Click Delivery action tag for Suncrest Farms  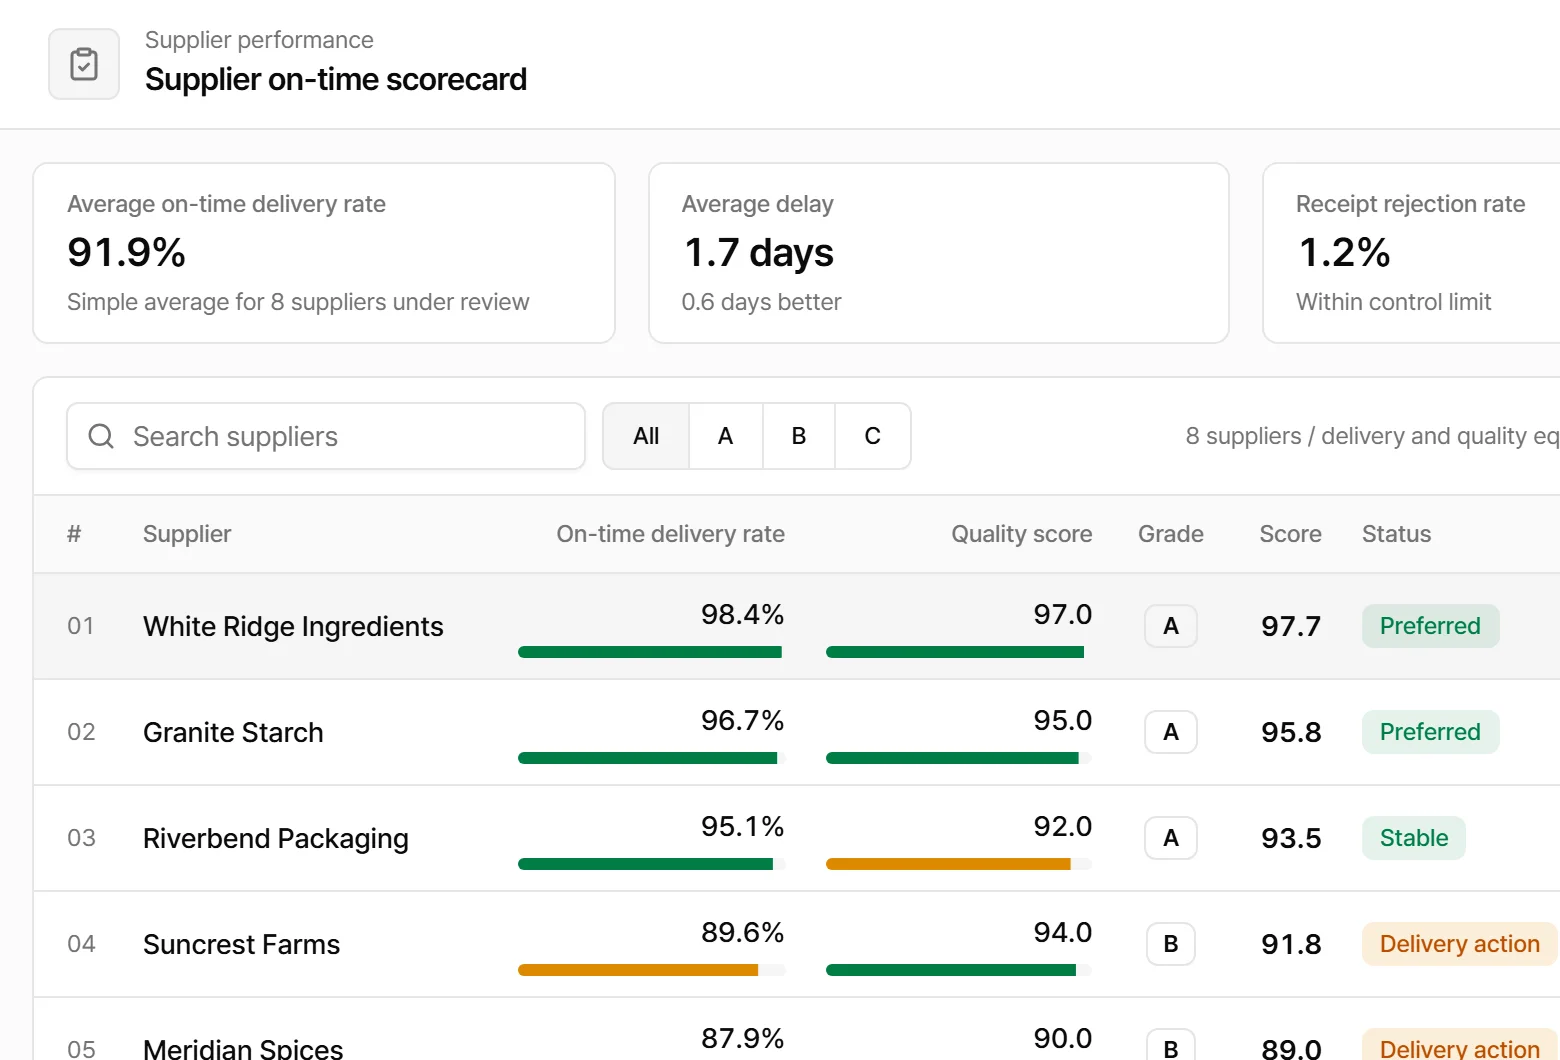(1460, 944)
